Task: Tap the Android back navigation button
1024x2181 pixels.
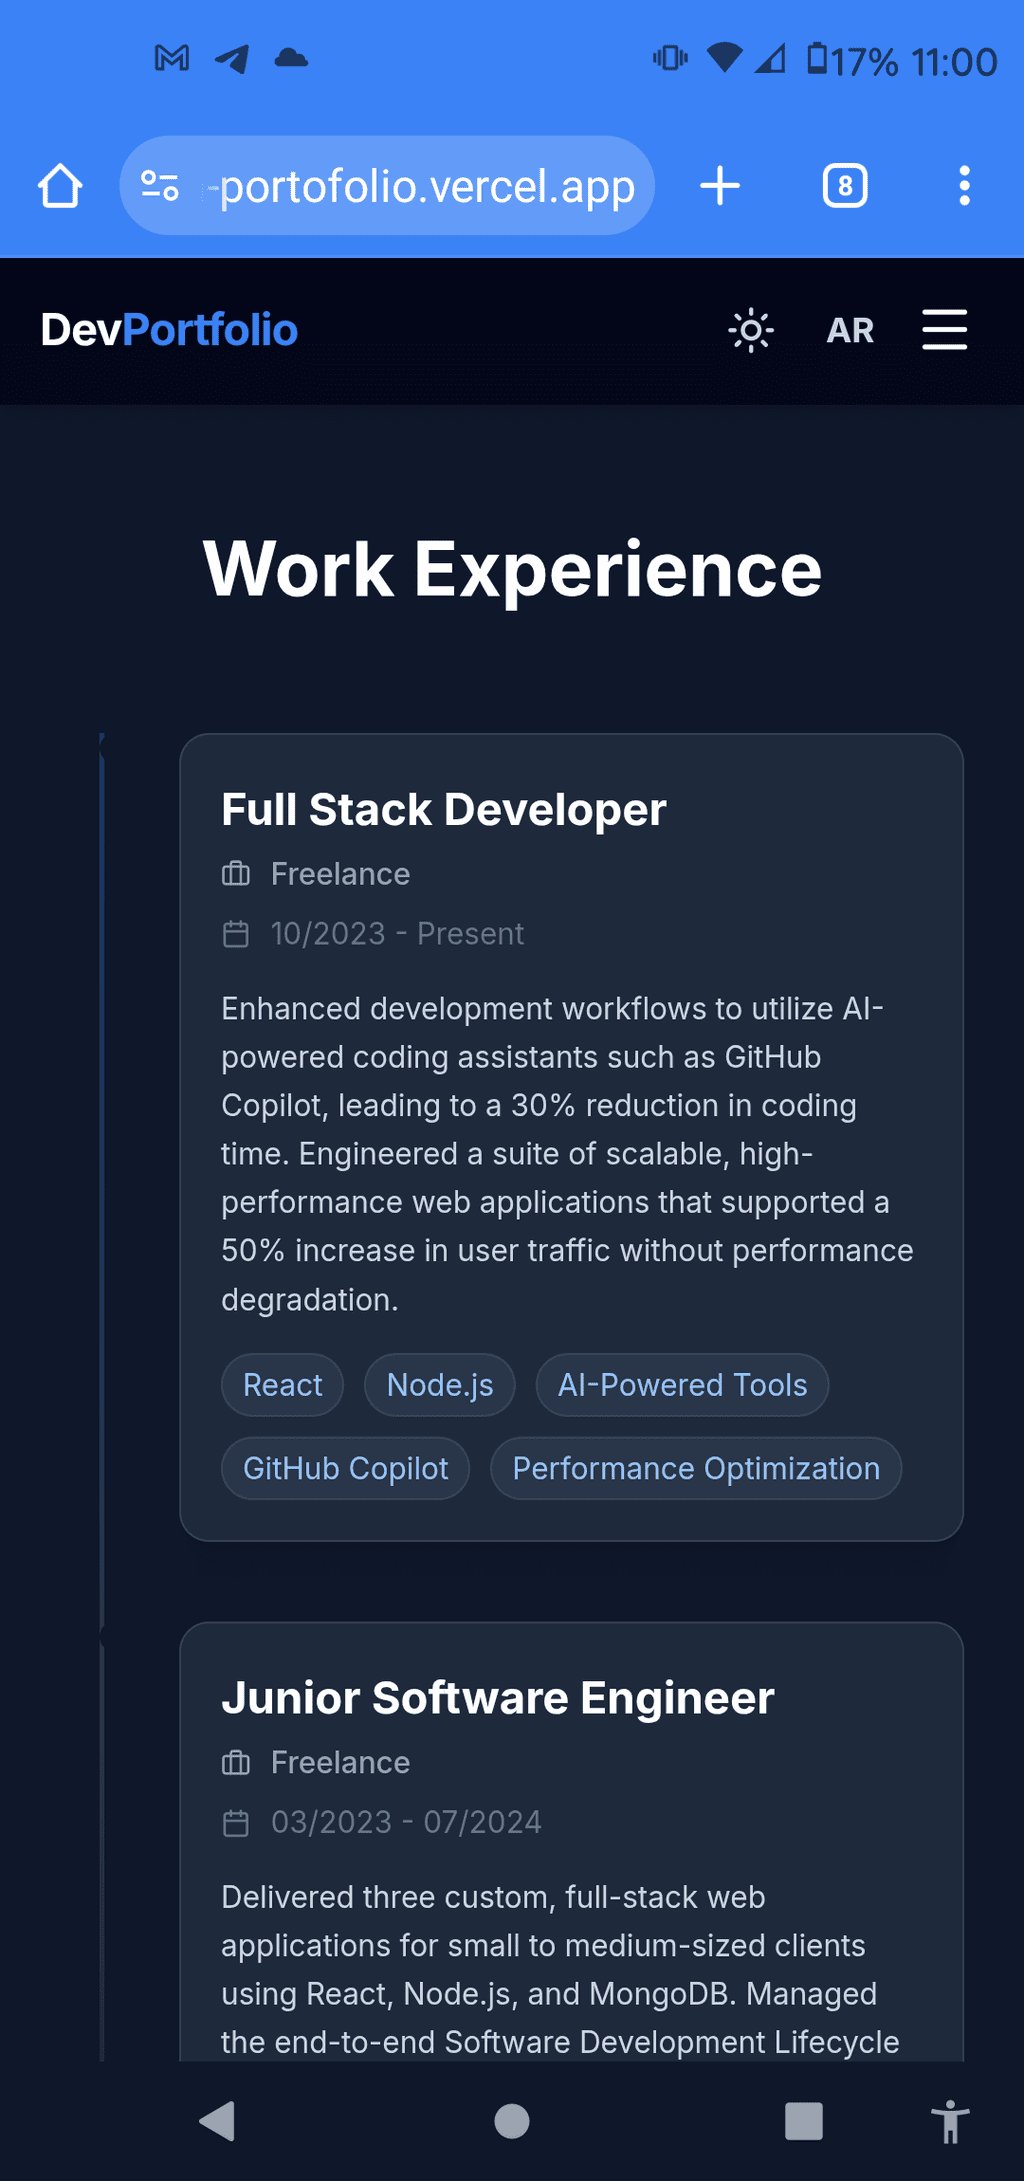Action: (x=217, y=2121)
